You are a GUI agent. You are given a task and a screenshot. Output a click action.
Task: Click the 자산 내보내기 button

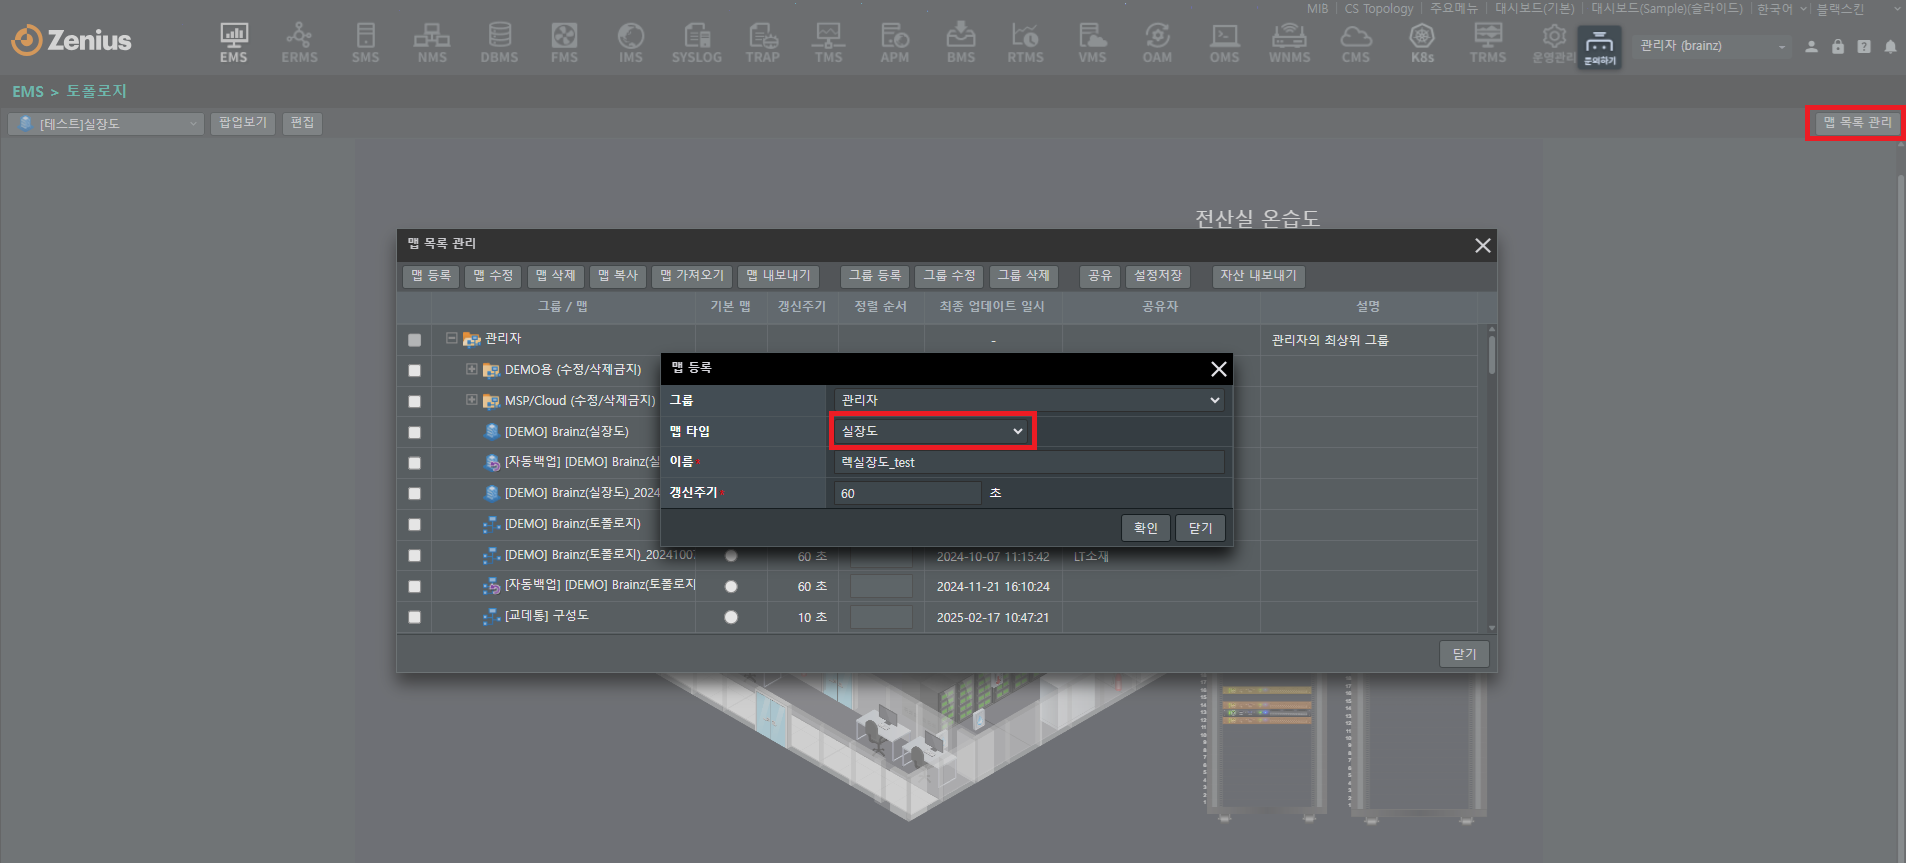click(x=1258, y=276)
